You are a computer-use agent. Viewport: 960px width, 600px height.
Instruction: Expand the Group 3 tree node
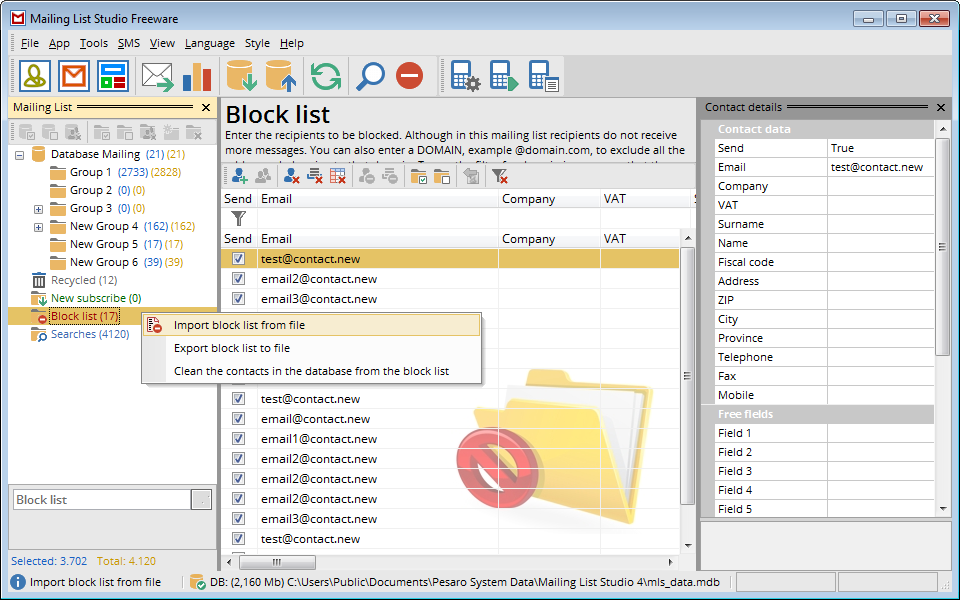[38, 209]
